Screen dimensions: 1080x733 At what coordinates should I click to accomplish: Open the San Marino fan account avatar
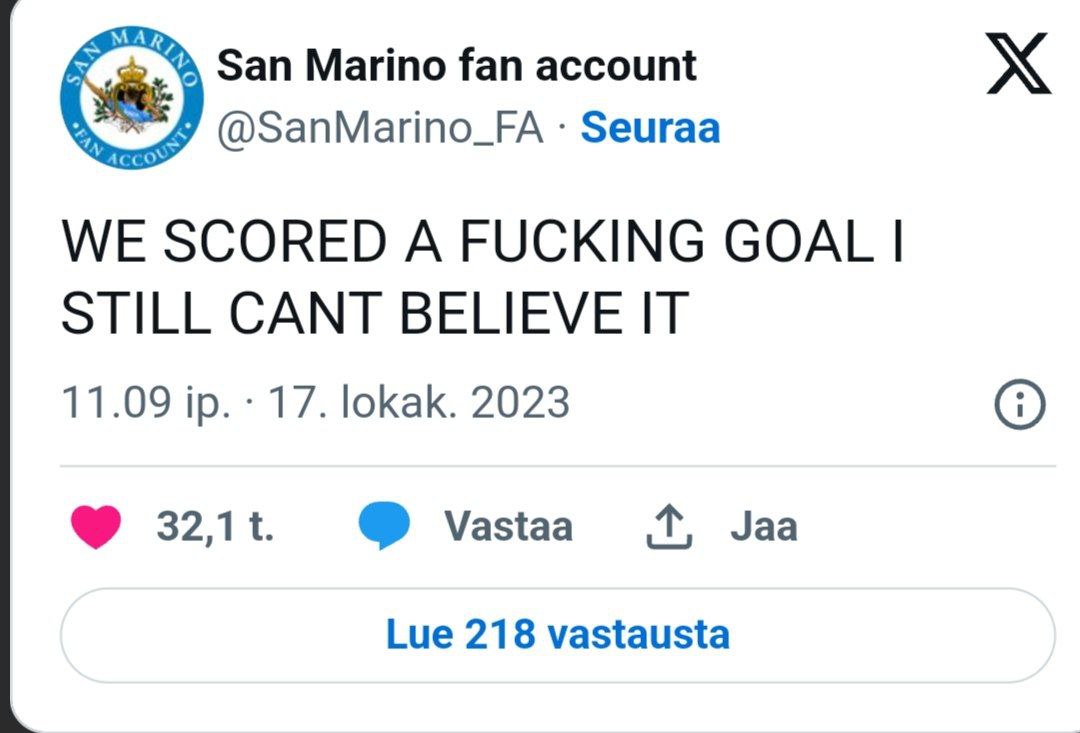[x=132, y=97]
